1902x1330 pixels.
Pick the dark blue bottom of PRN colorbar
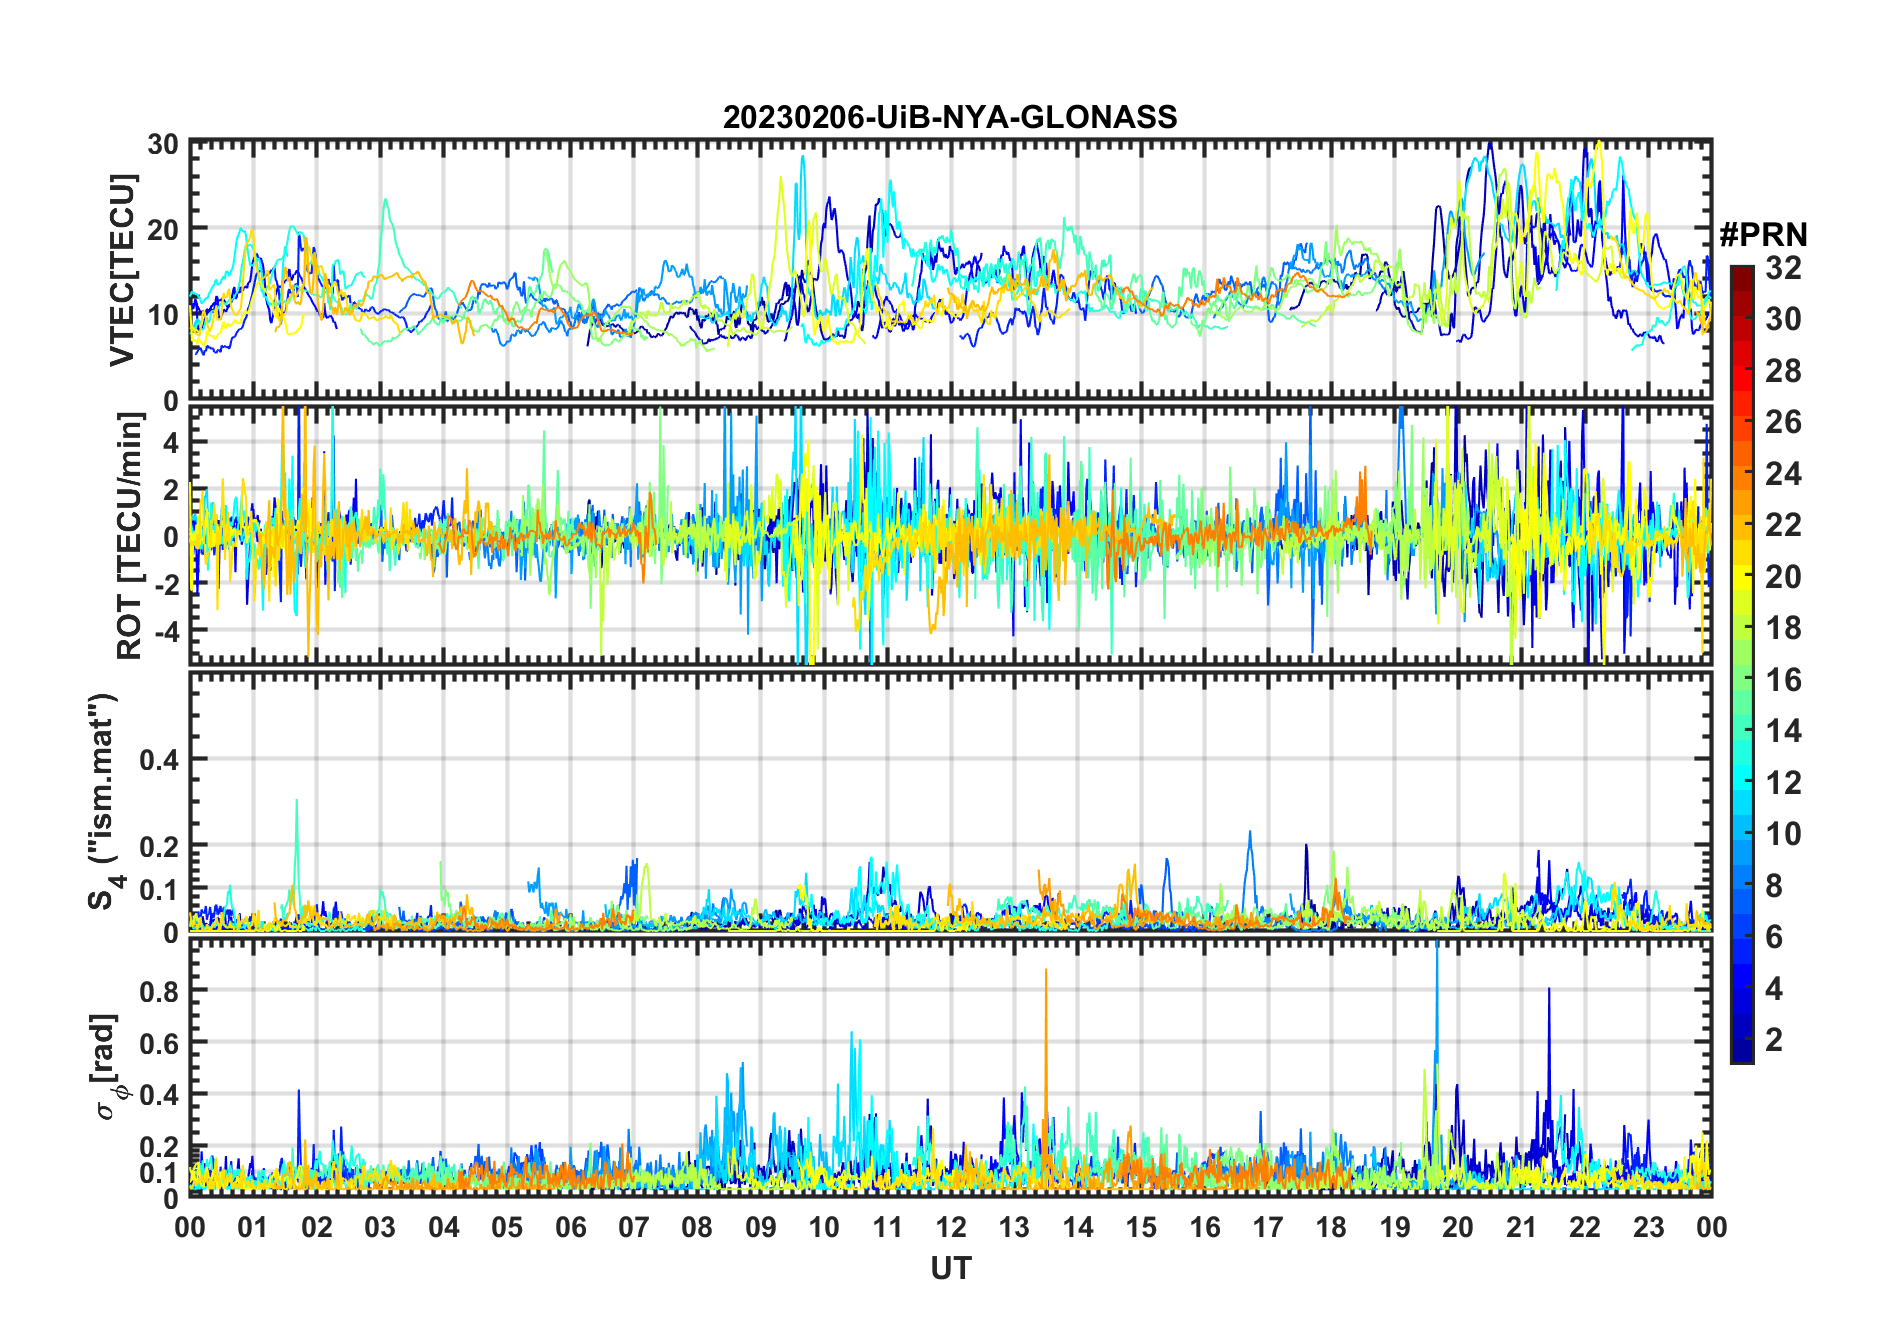(1741, 1052)
